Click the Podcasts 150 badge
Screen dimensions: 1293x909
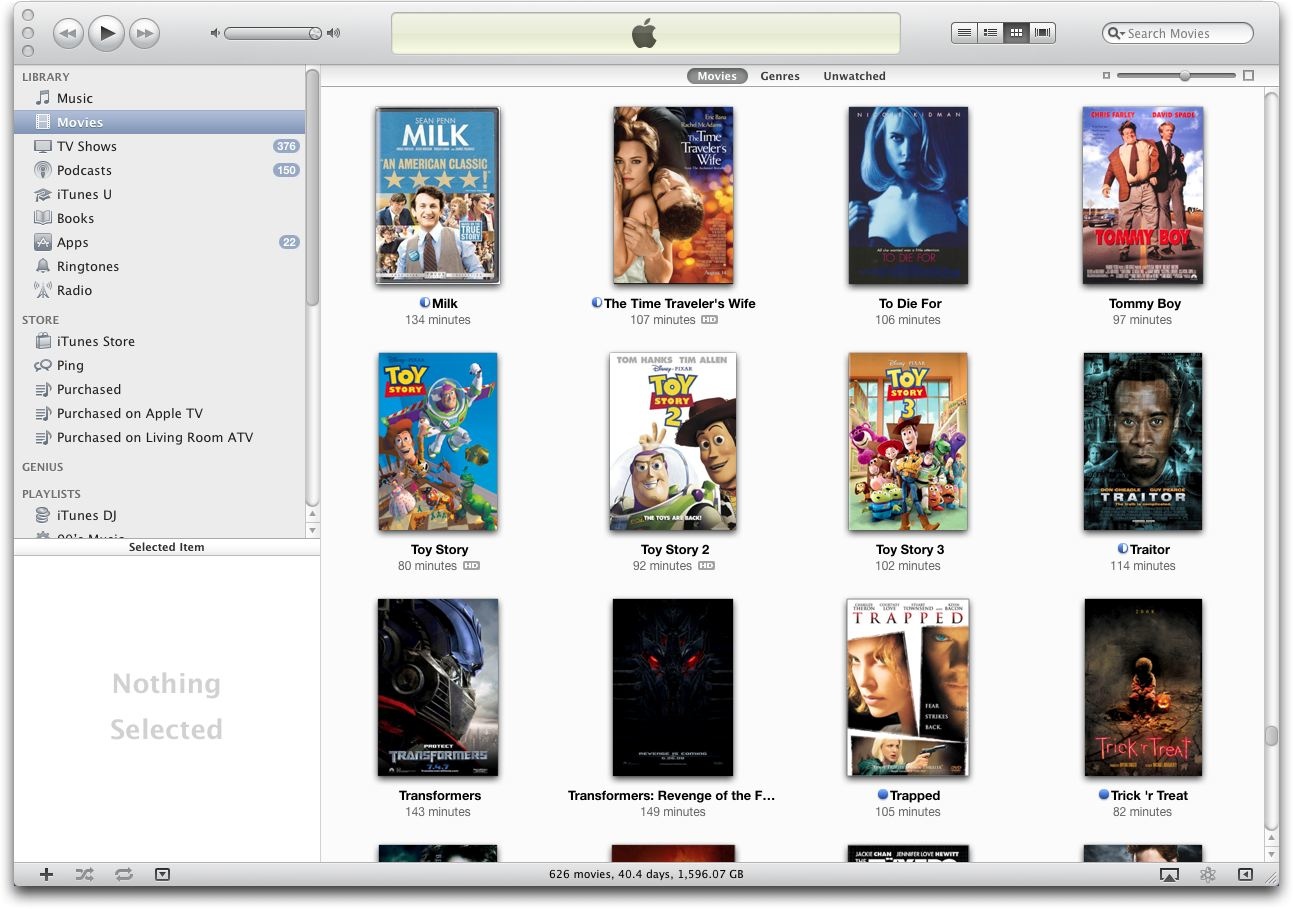click(x=286, y=170)
